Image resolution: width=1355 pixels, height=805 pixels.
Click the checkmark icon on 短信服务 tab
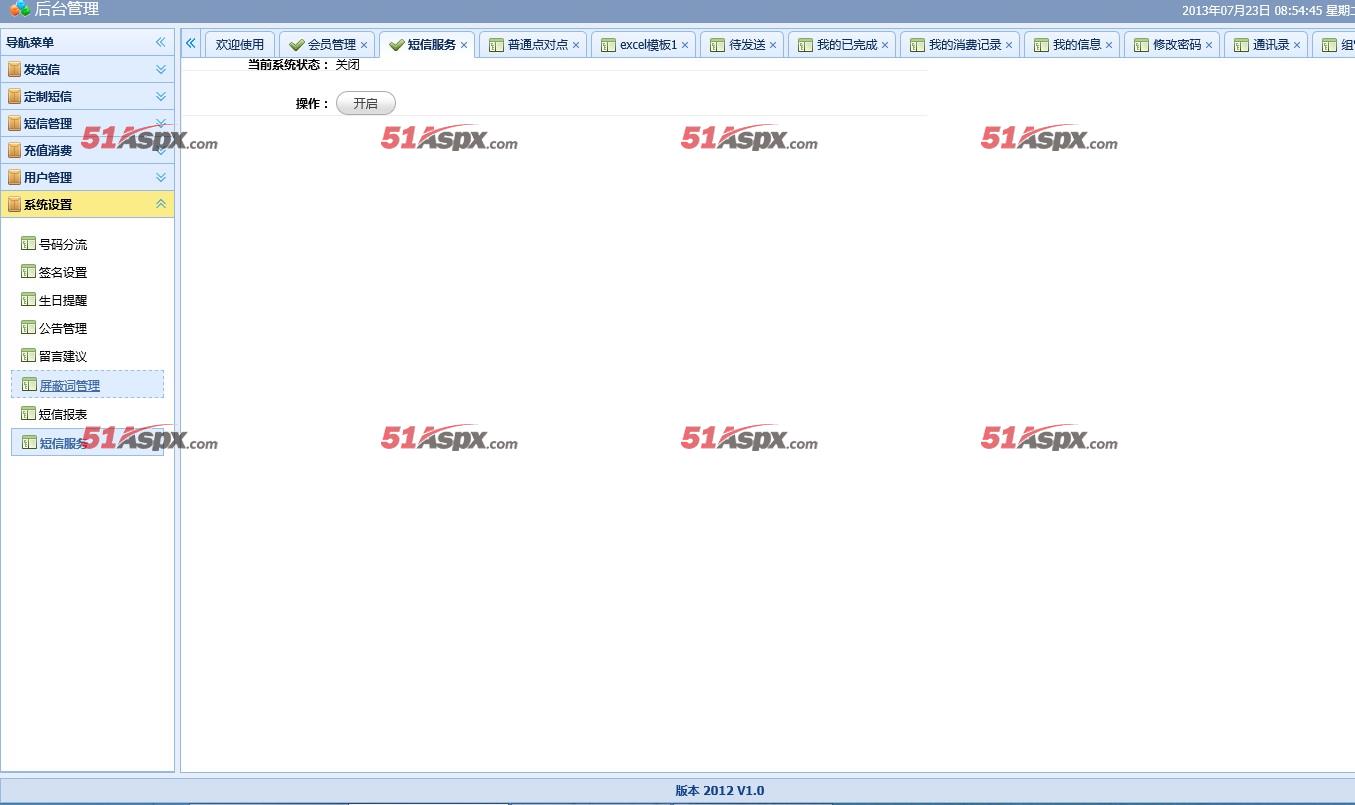[x=396, y=45]
